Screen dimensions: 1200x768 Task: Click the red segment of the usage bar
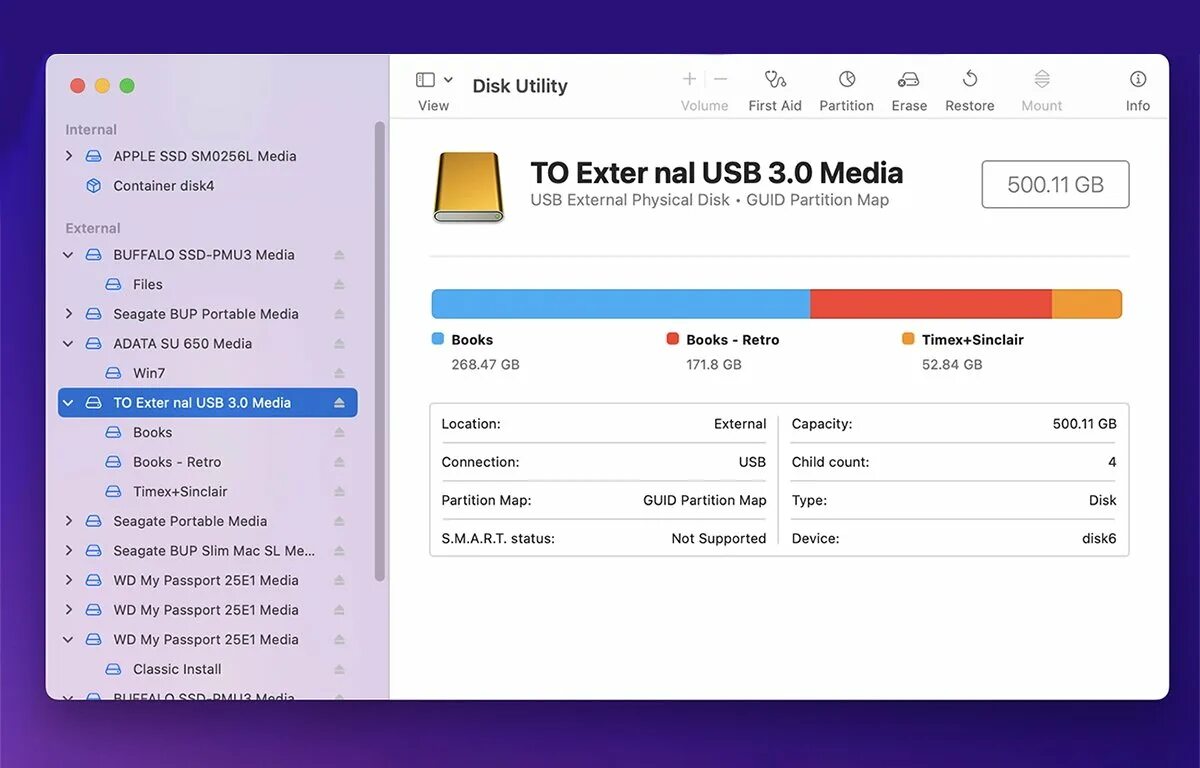931,304
